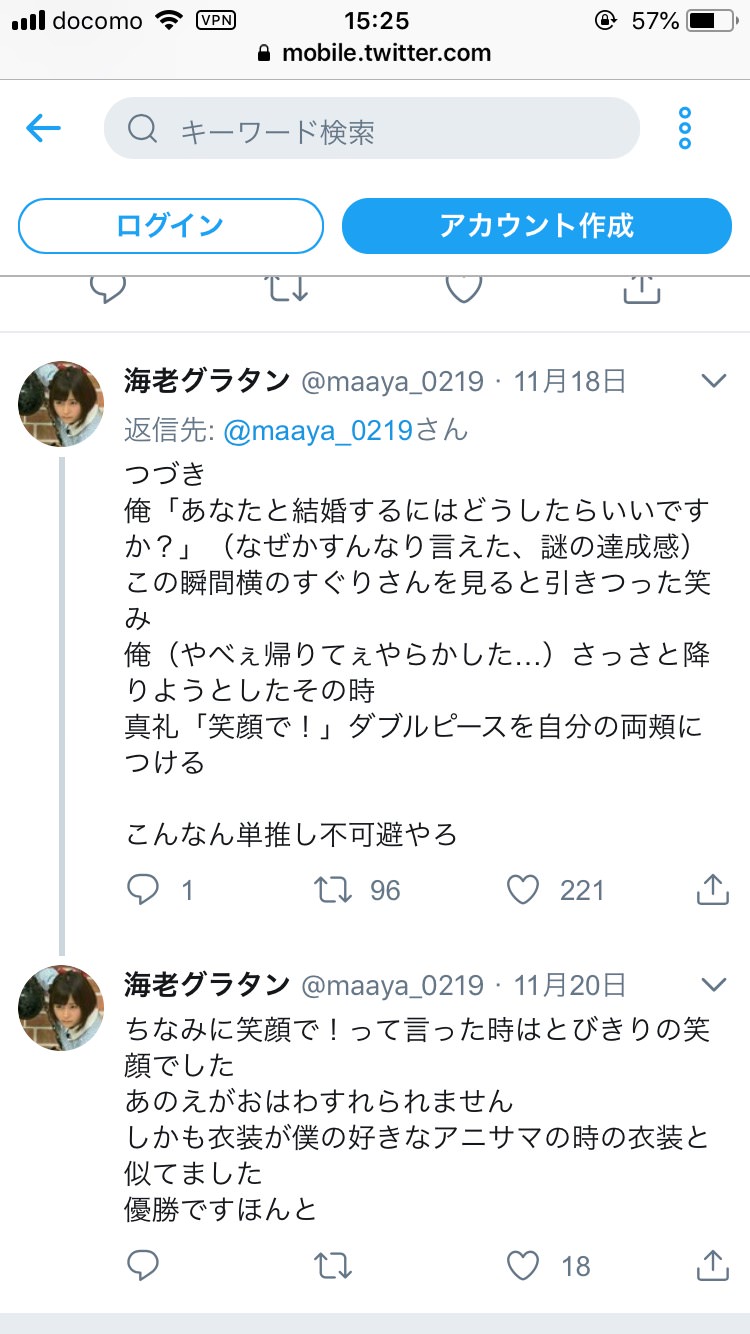The image size is (750, 1334).
Task: Tap the blue back arrow
Action: (44, 128)
